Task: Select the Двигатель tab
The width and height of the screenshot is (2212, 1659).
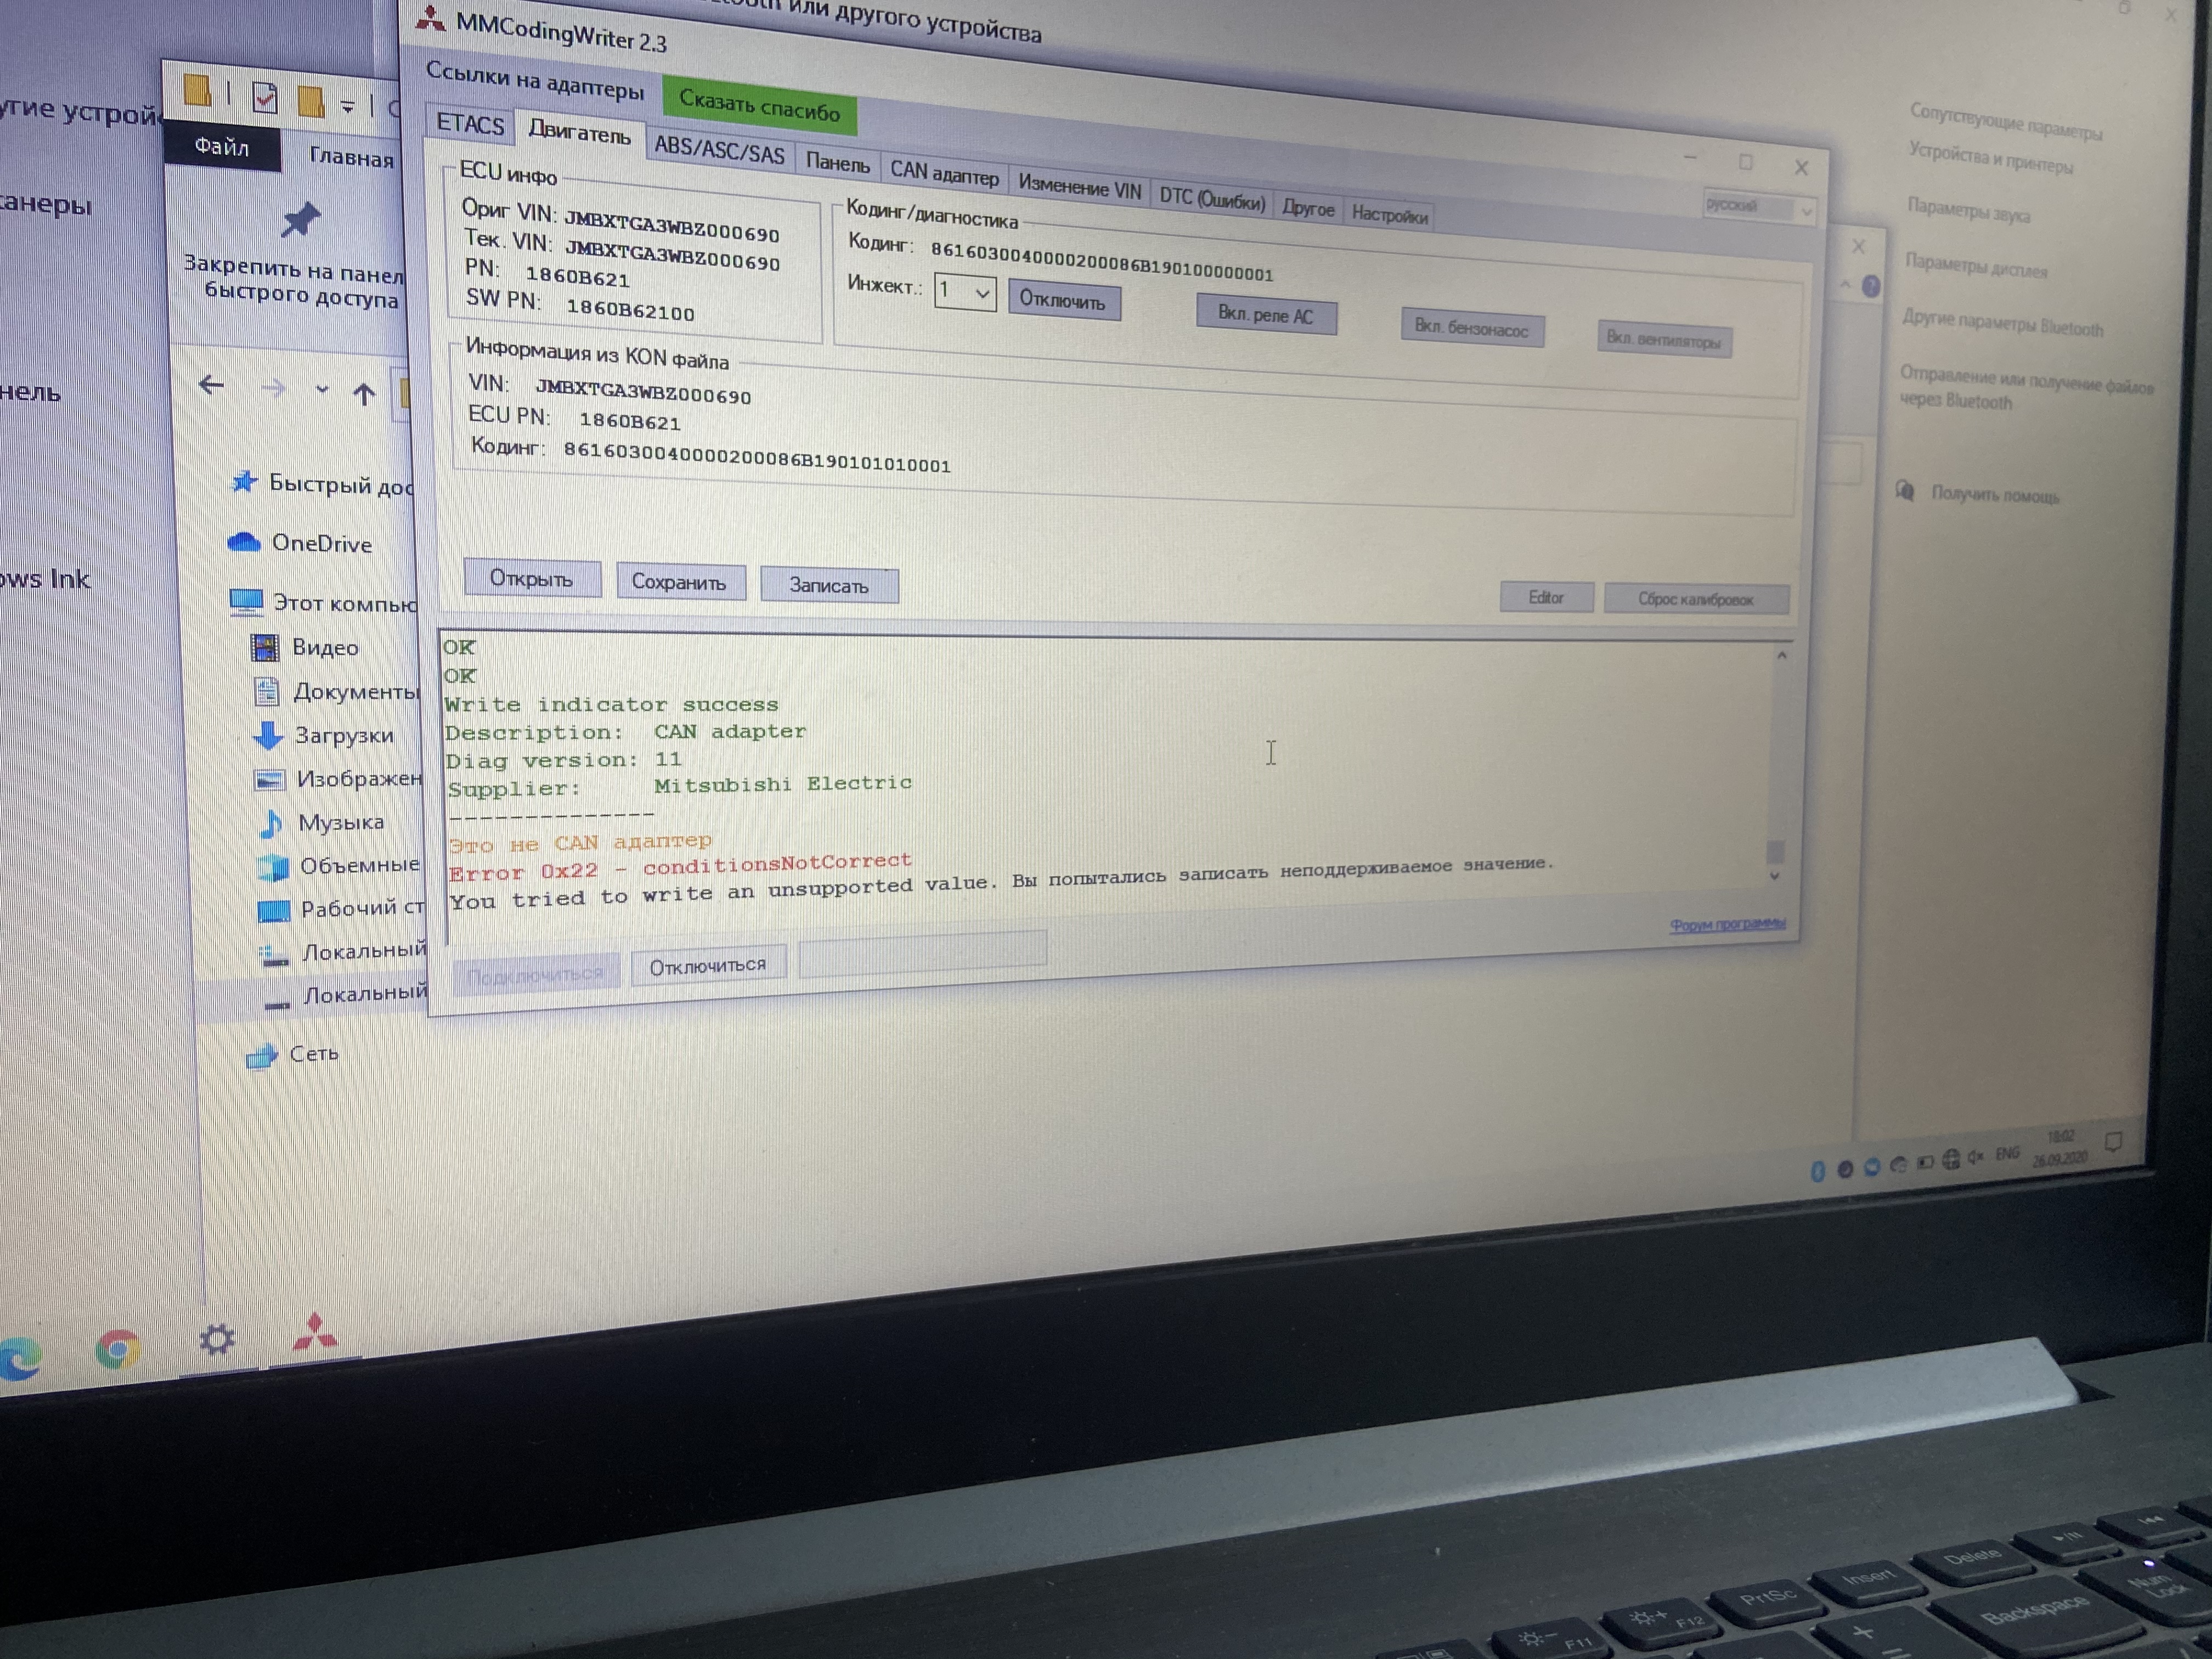Action: (x=579, y=134)
